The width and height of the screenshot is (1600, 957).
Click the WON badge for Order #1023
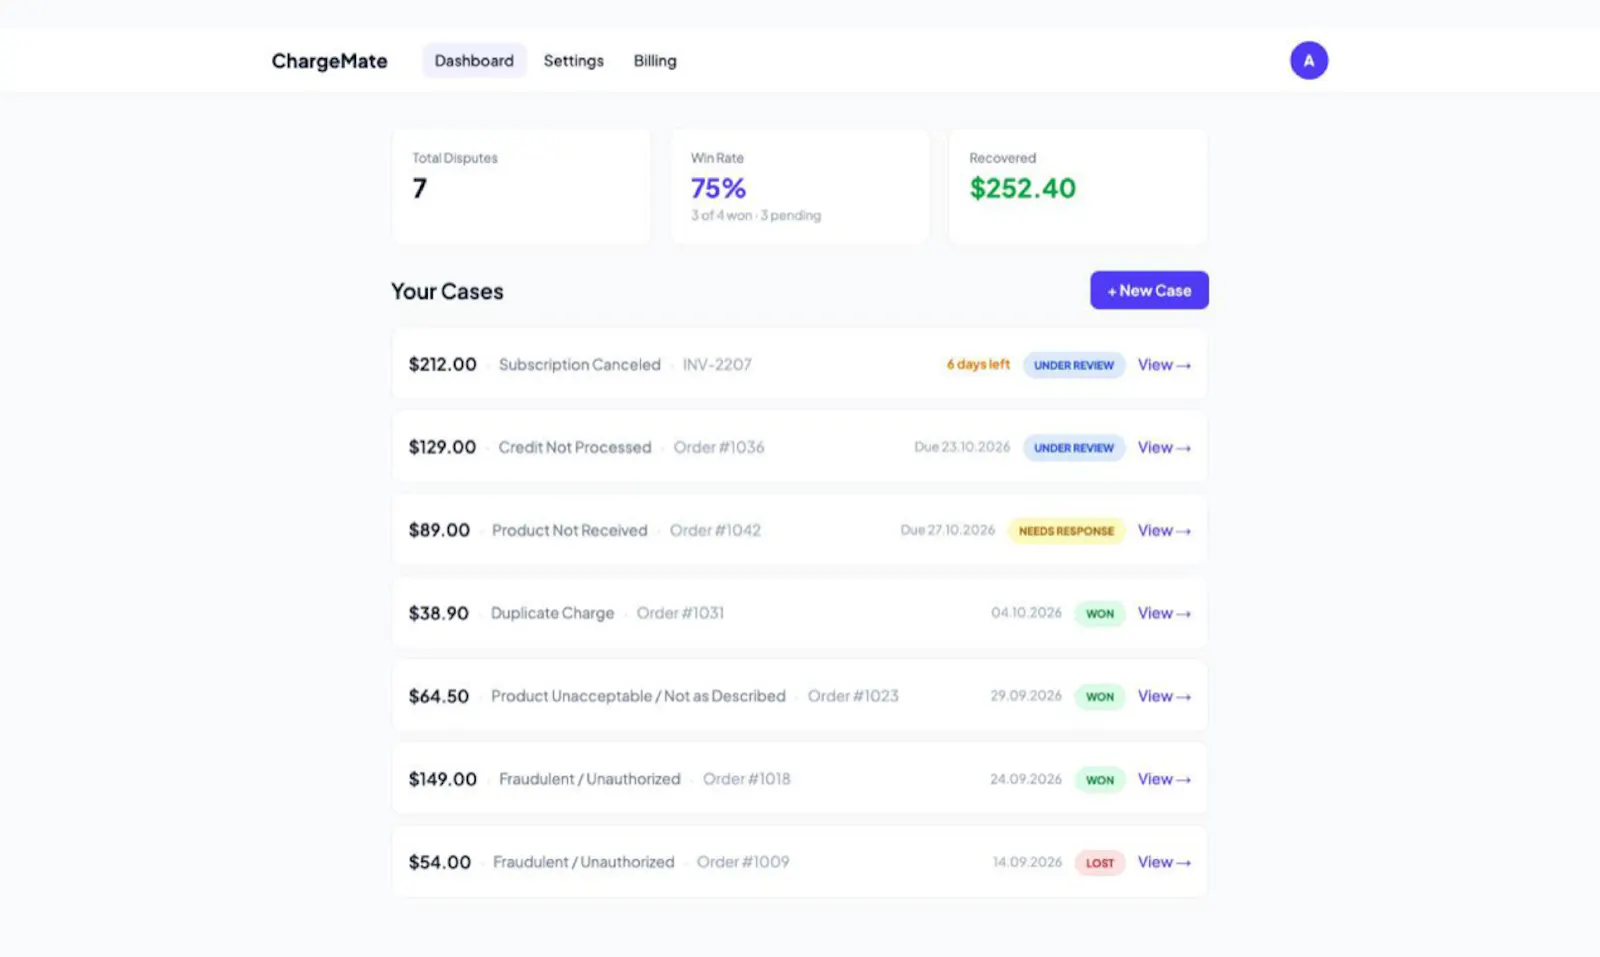pos(1100,697)
